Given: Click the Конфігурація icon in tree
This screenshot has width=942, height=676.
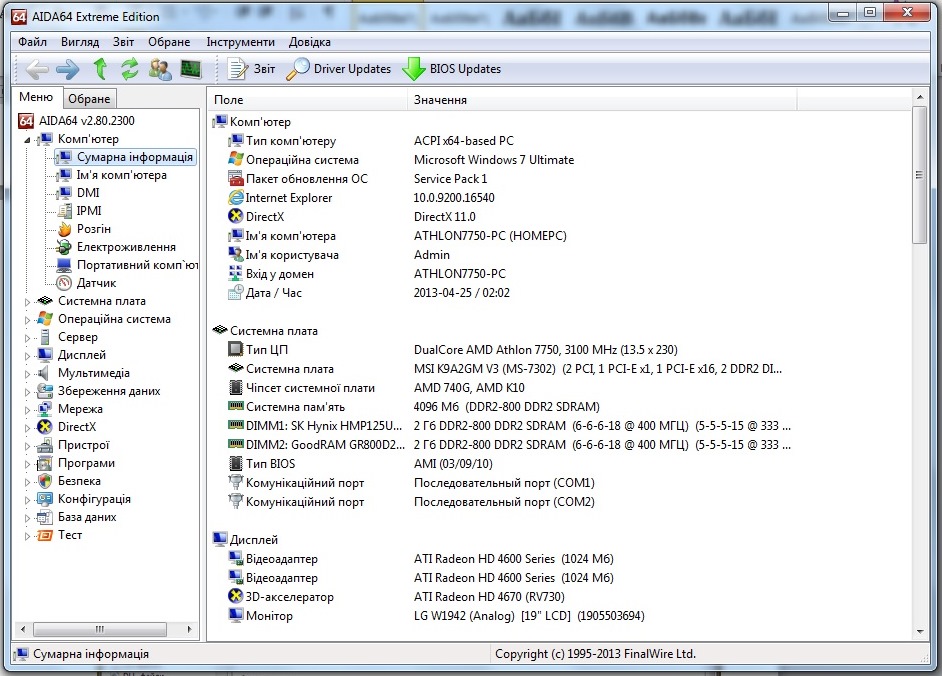Looking at the screenshot, I should pyautogui.click(x=45, y=499).
